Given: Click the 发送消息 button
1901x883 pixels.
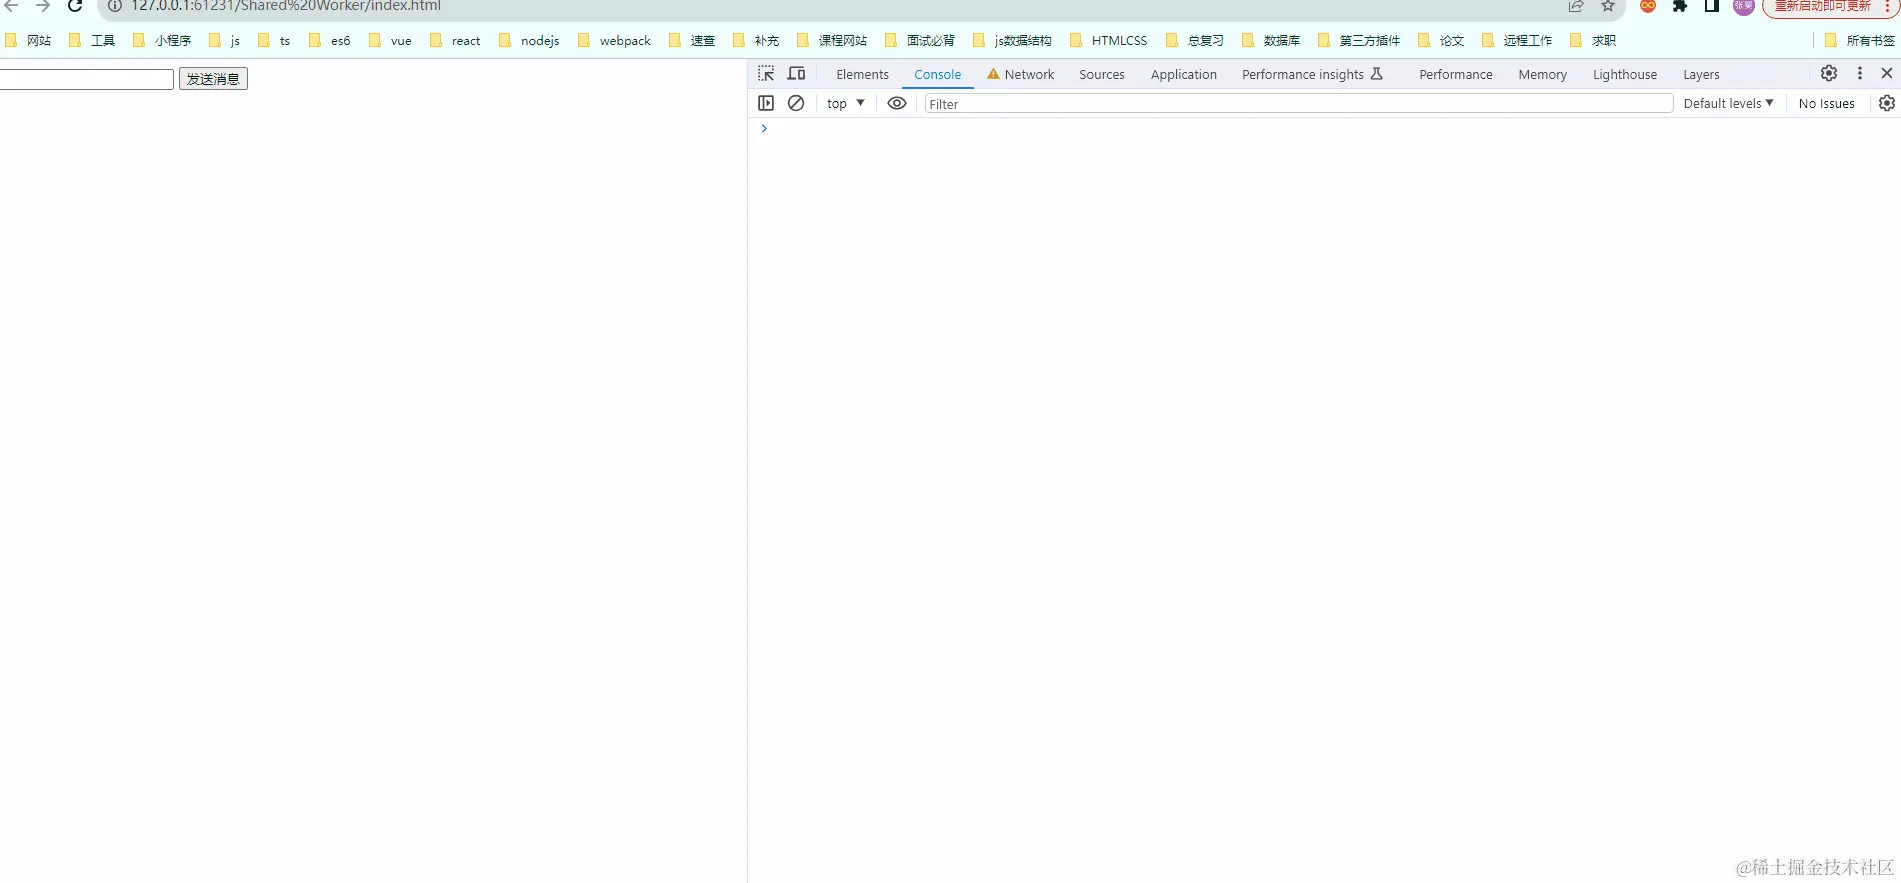Looking at the screenshot, I should 213,79.
